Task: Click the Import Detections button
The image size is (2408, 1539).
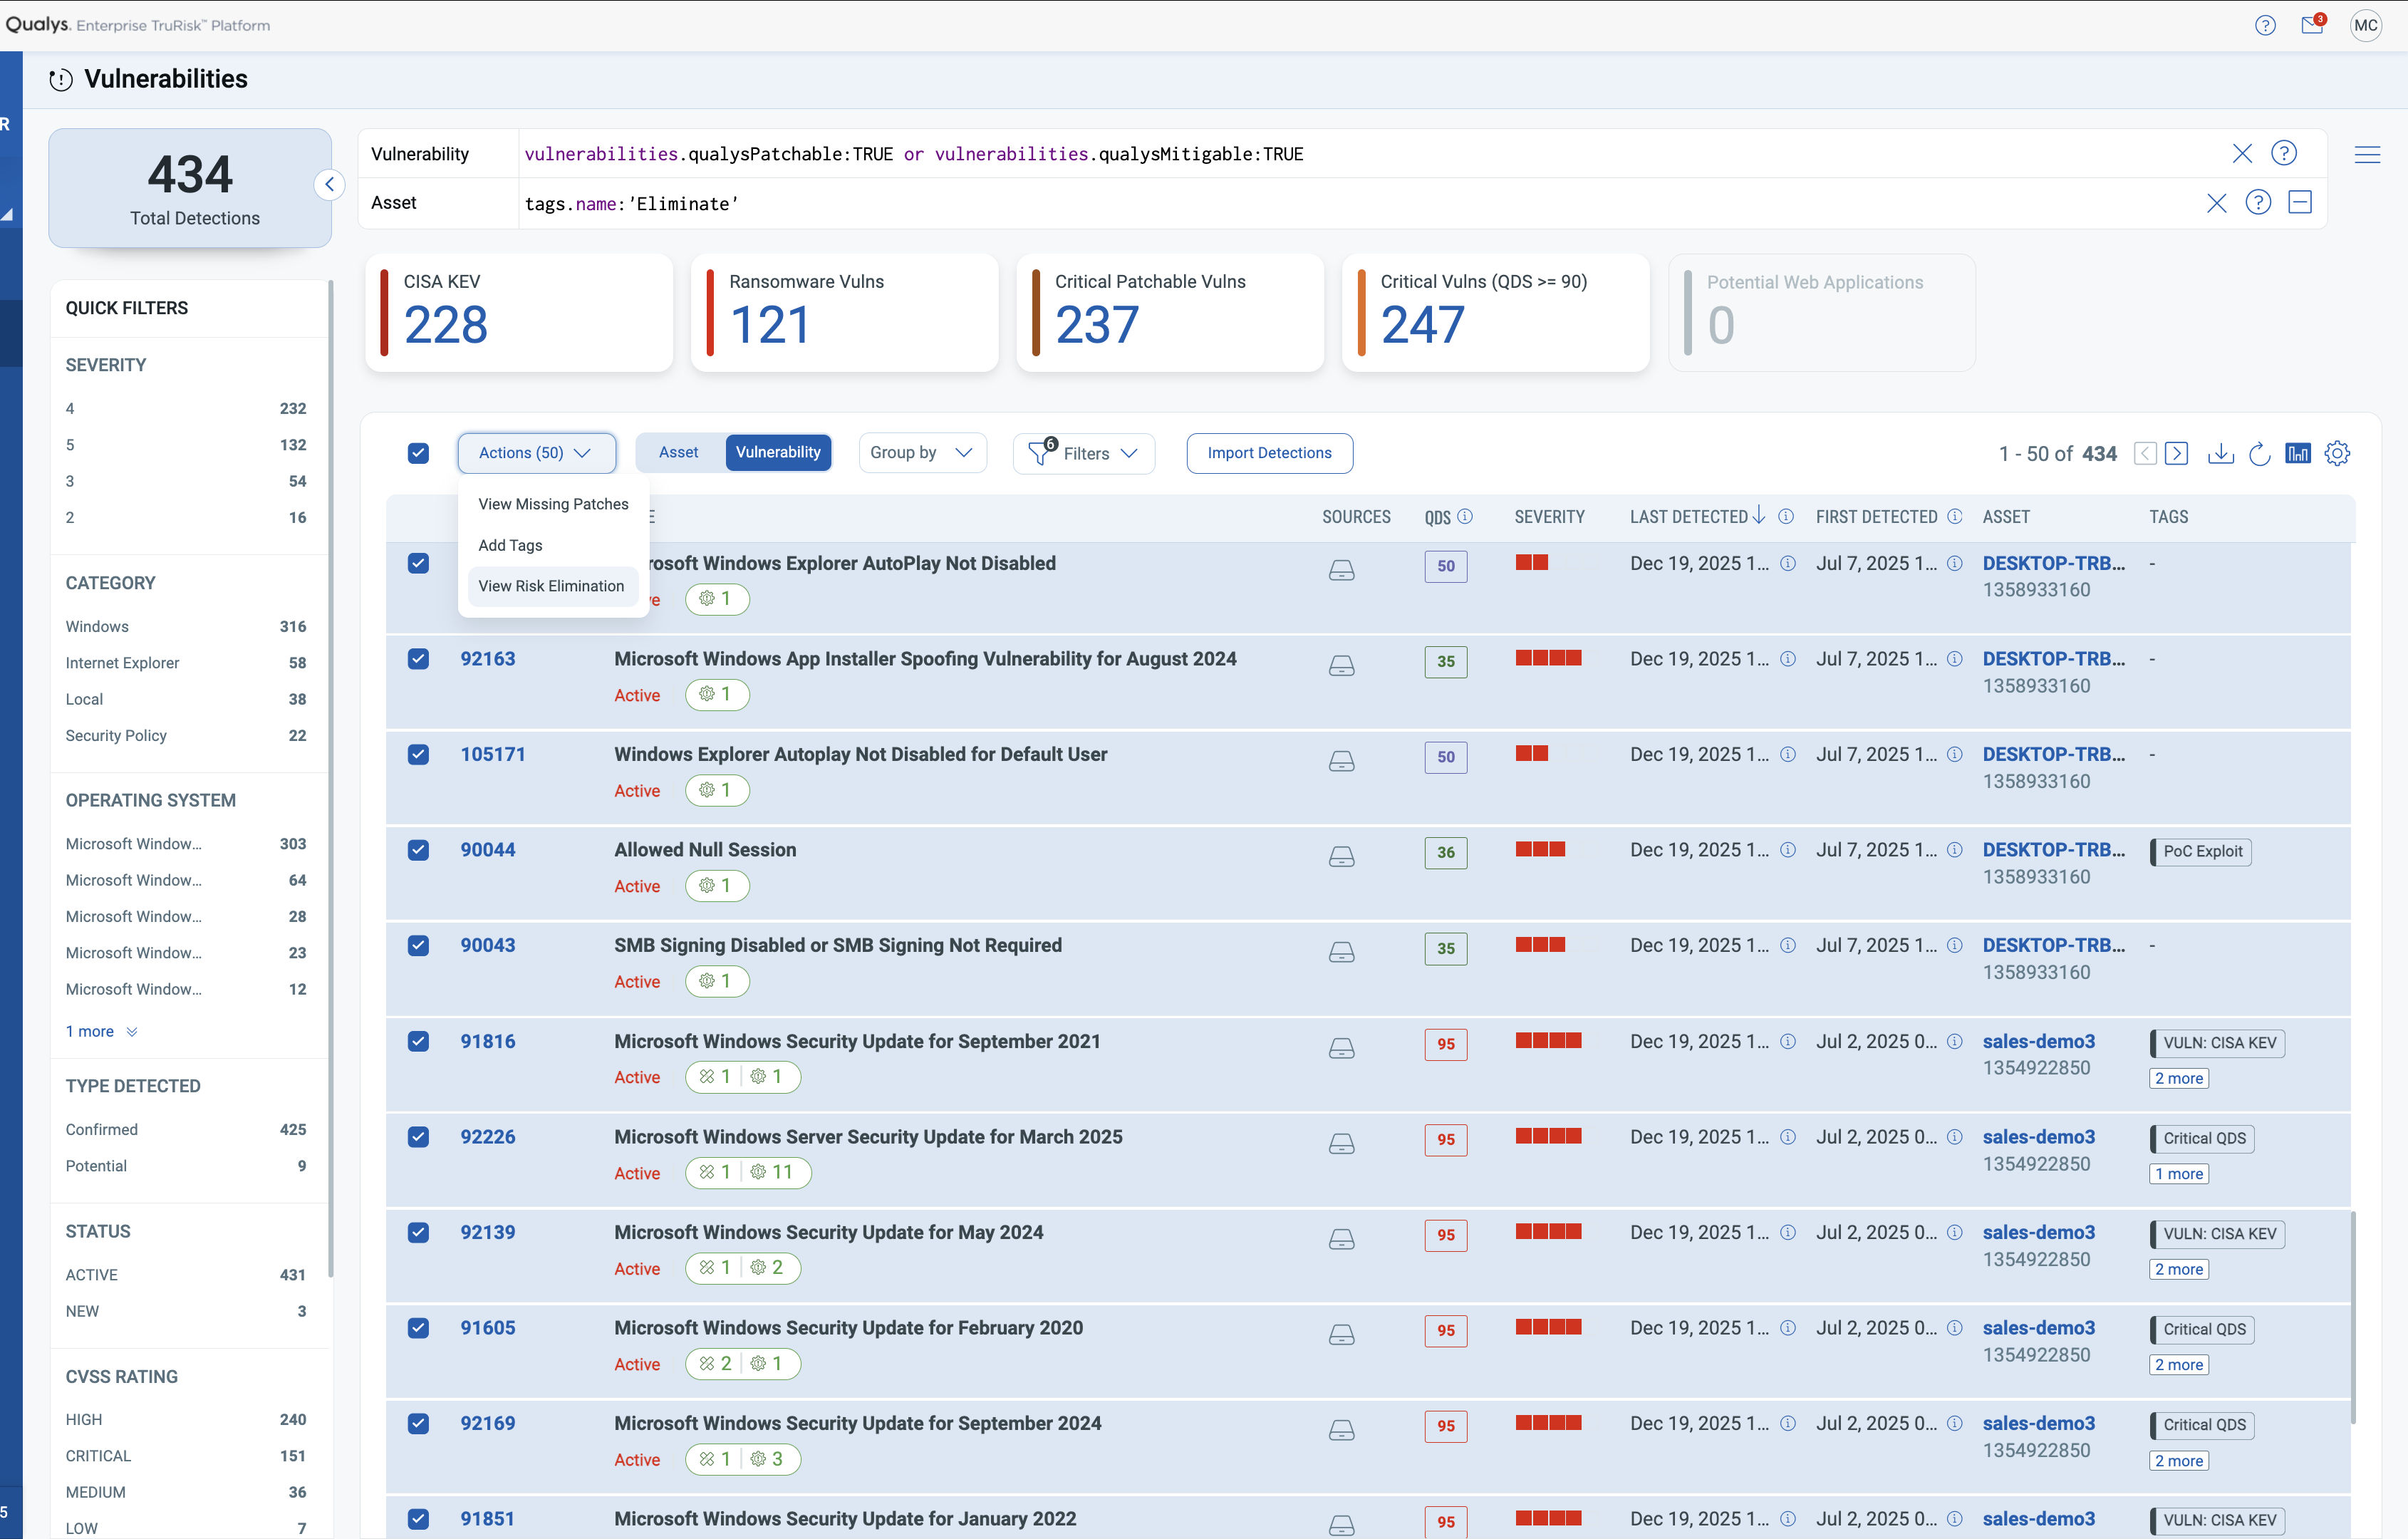Action: [1269, 453]
